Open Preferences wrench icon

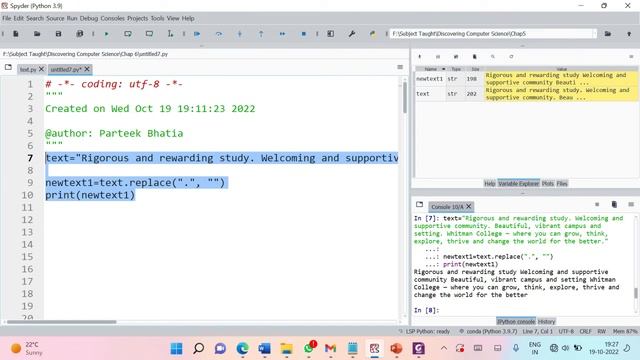point(351,34)
